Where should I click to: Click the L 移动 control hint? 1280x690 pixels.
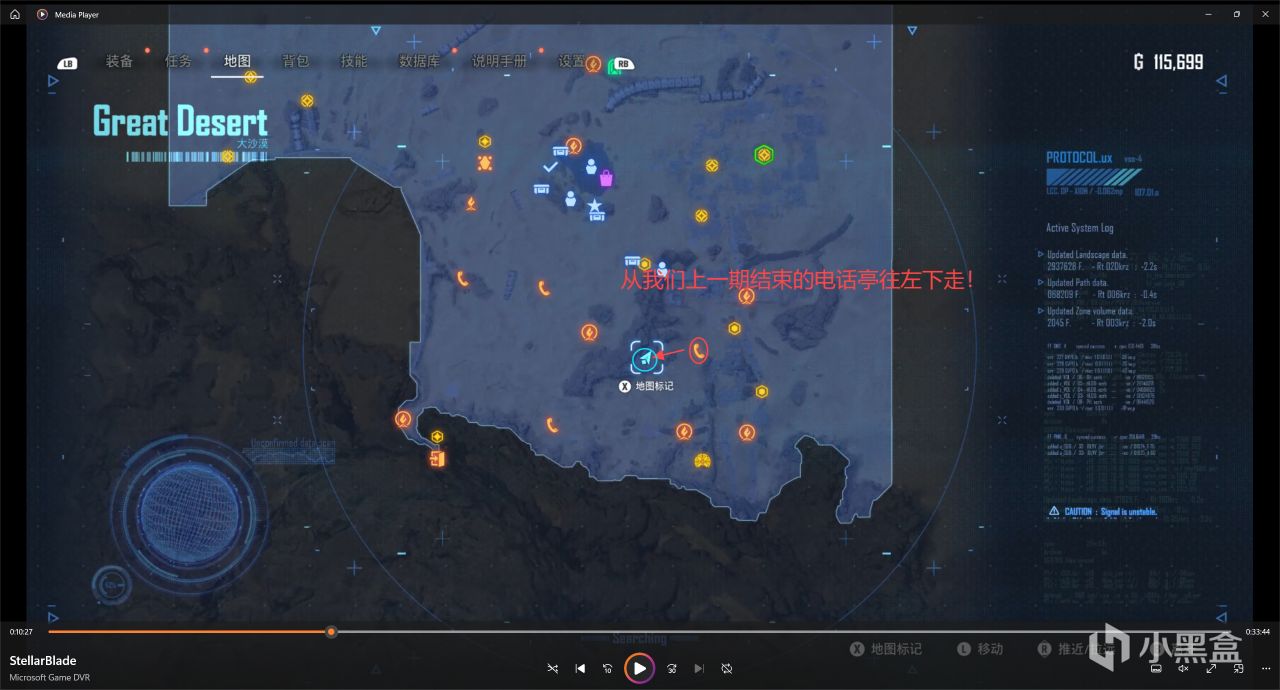980,649
